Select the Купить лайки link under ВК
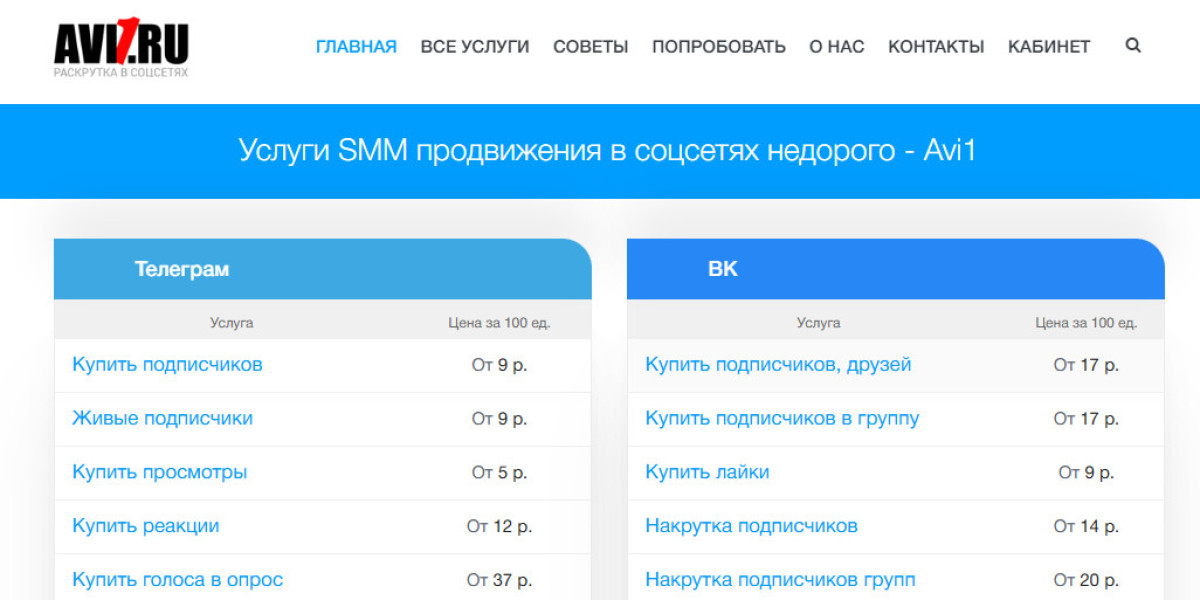The width and height of the screenshot is (1200, 600). click(x=707, y=472)
